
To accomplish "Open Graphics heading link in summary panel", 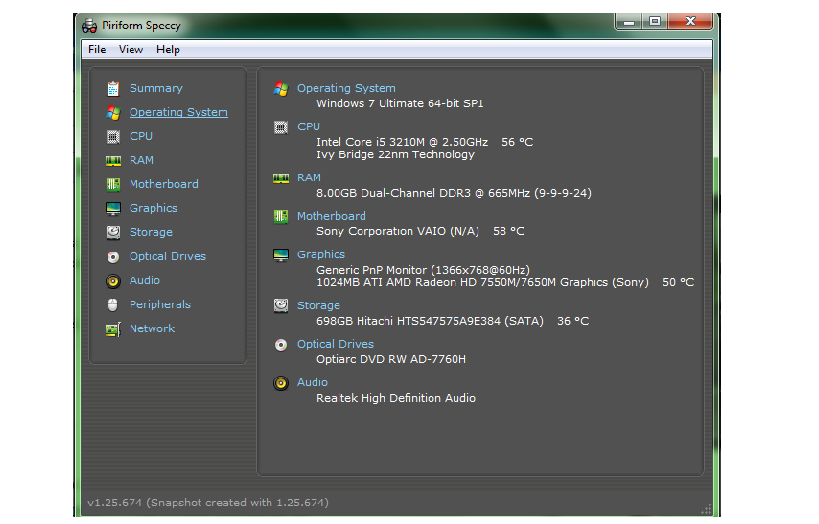I will click(321, 254).
